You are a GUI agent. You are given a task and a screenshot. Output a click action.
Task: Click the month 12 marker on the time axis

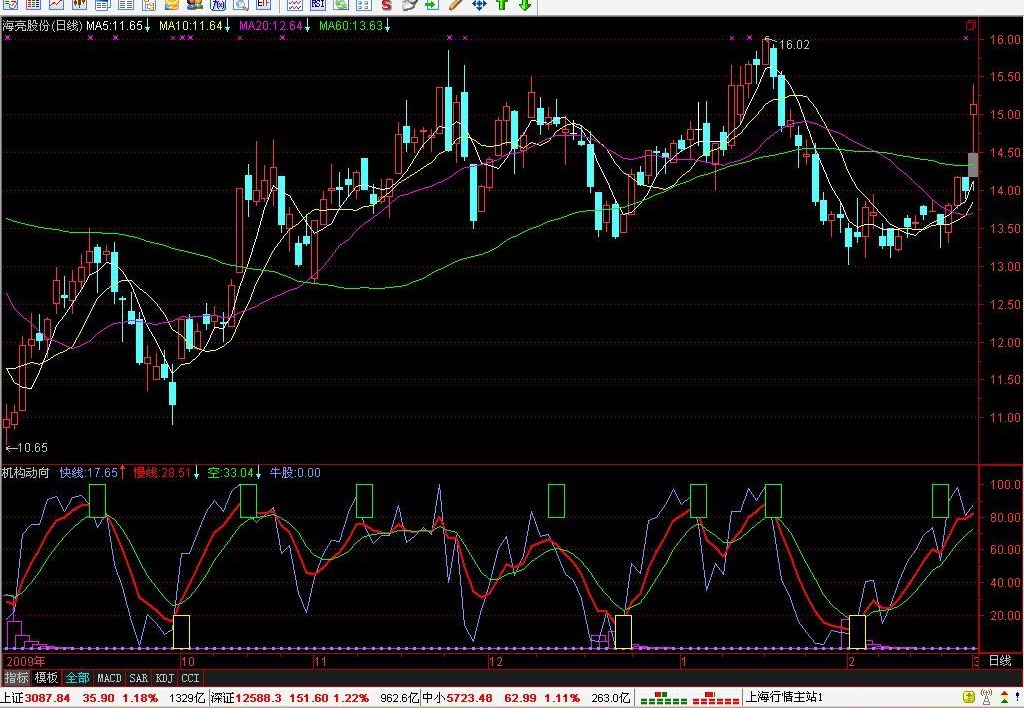(496, 662)
